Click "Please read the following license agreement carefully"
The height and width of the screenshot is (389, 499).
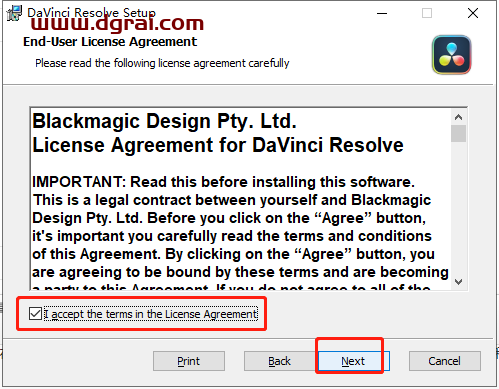(x=162, y=63)
